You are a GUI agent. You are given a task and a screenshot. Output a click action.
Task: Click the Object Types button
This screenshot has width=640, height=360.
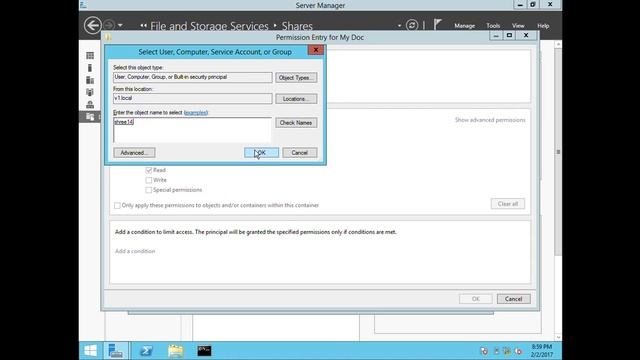[296, 78]
